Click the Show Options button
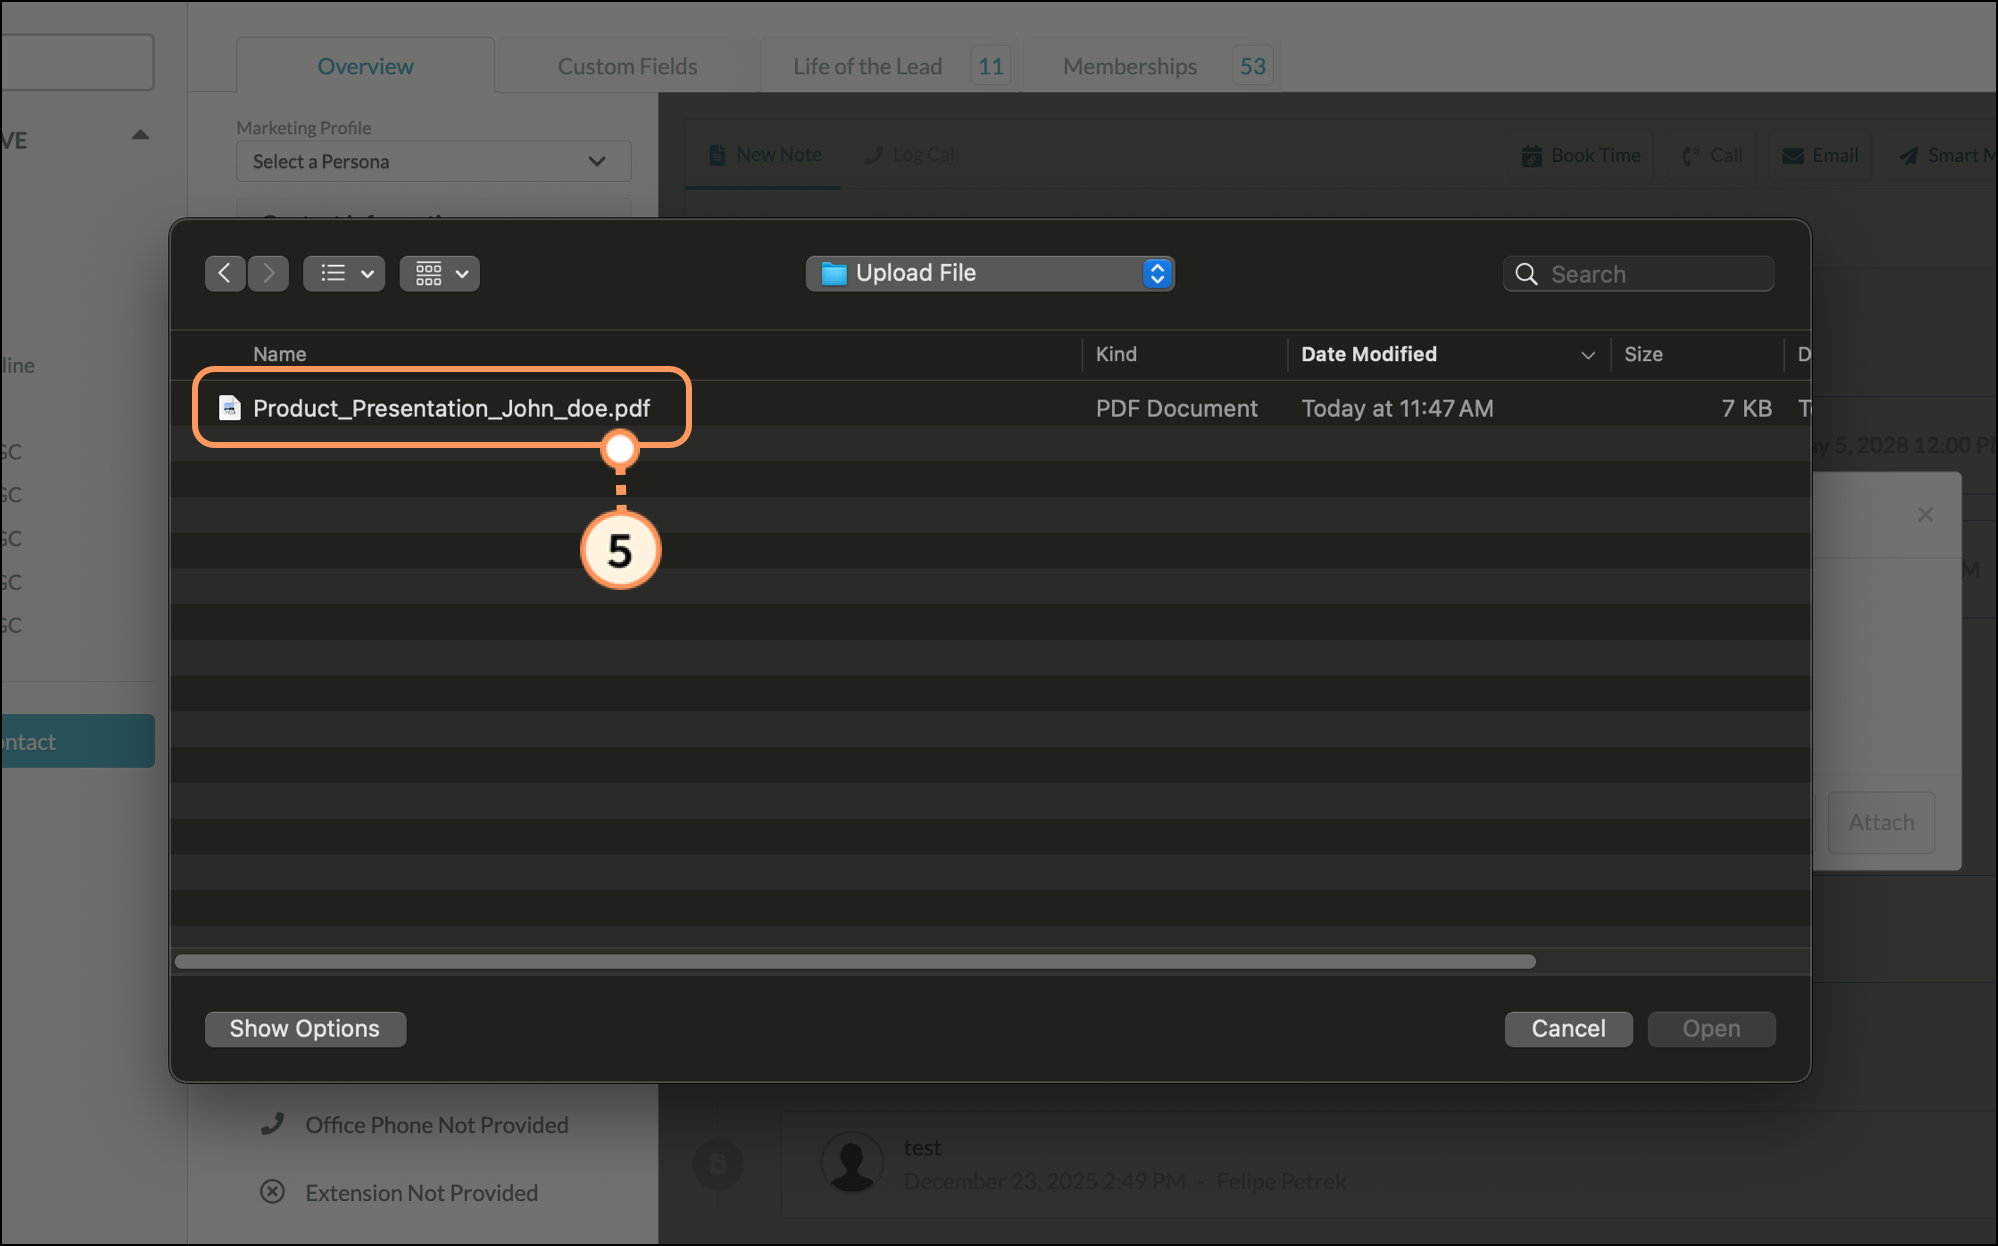Image resolution: width=1998 pixels, height=1246 pixels. click(305, 1029)
